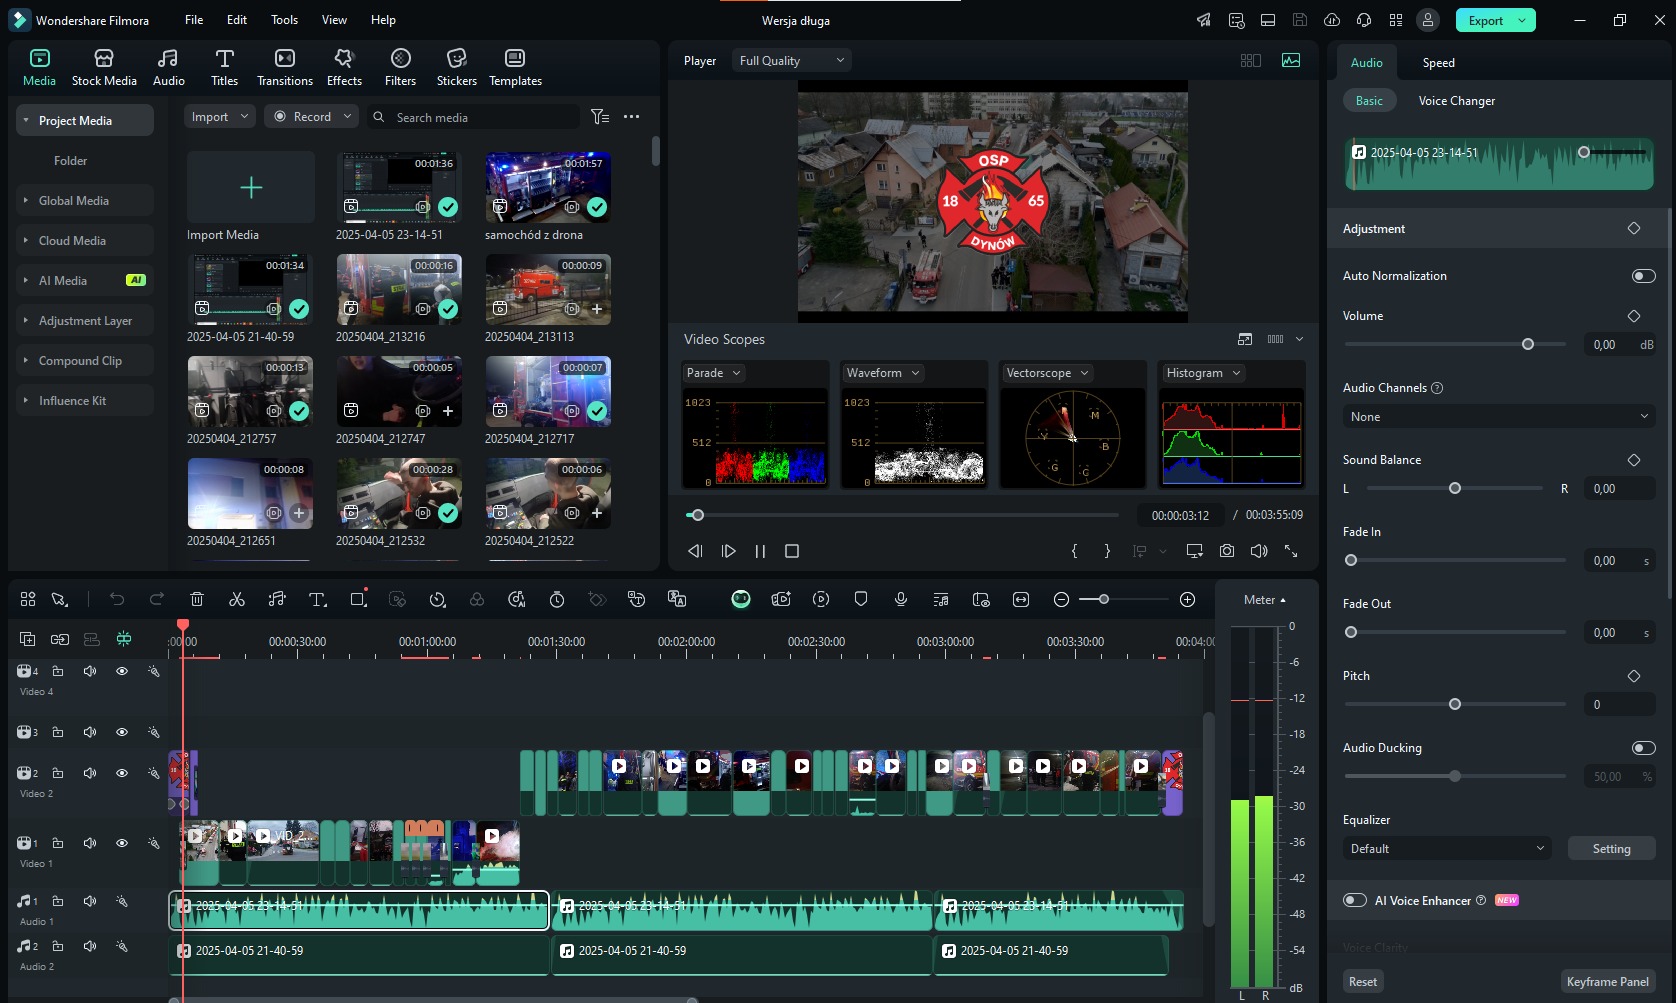Click the microphone voiceover record icon
The width and height of the screenshot is (1676, 1003).
901,599
